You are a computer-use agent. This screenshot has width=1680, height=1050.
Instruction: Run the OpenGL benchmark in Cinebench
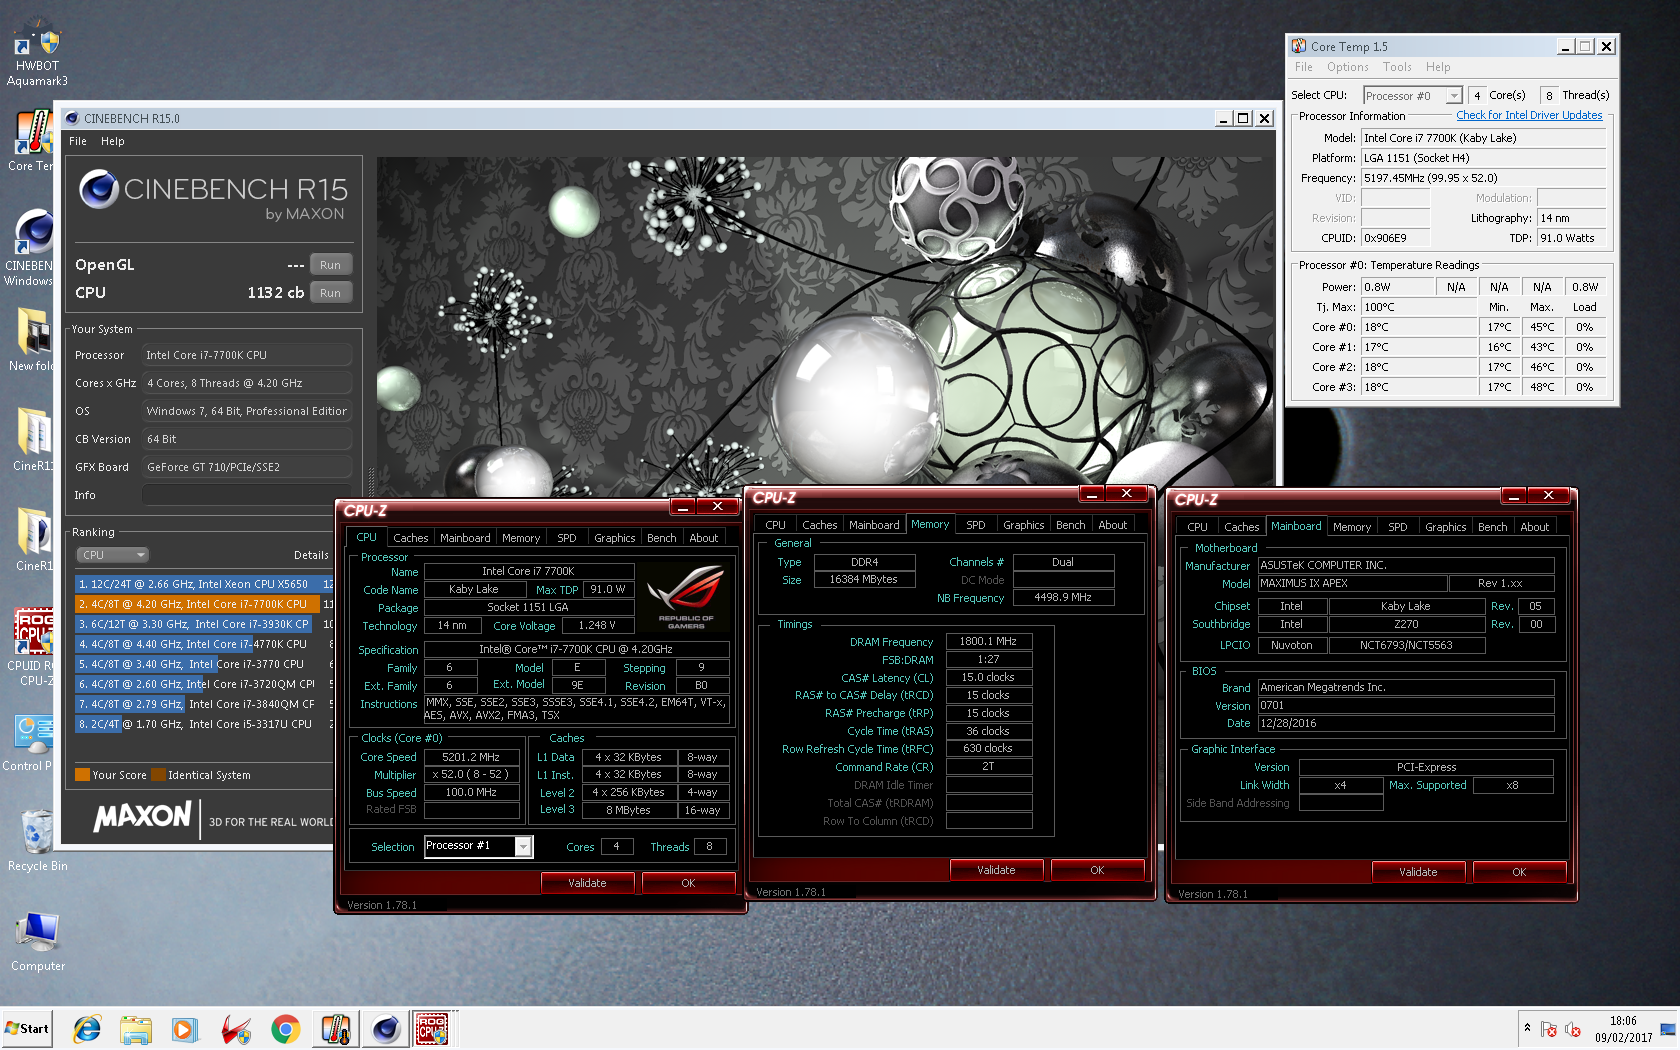pos(331,265)
